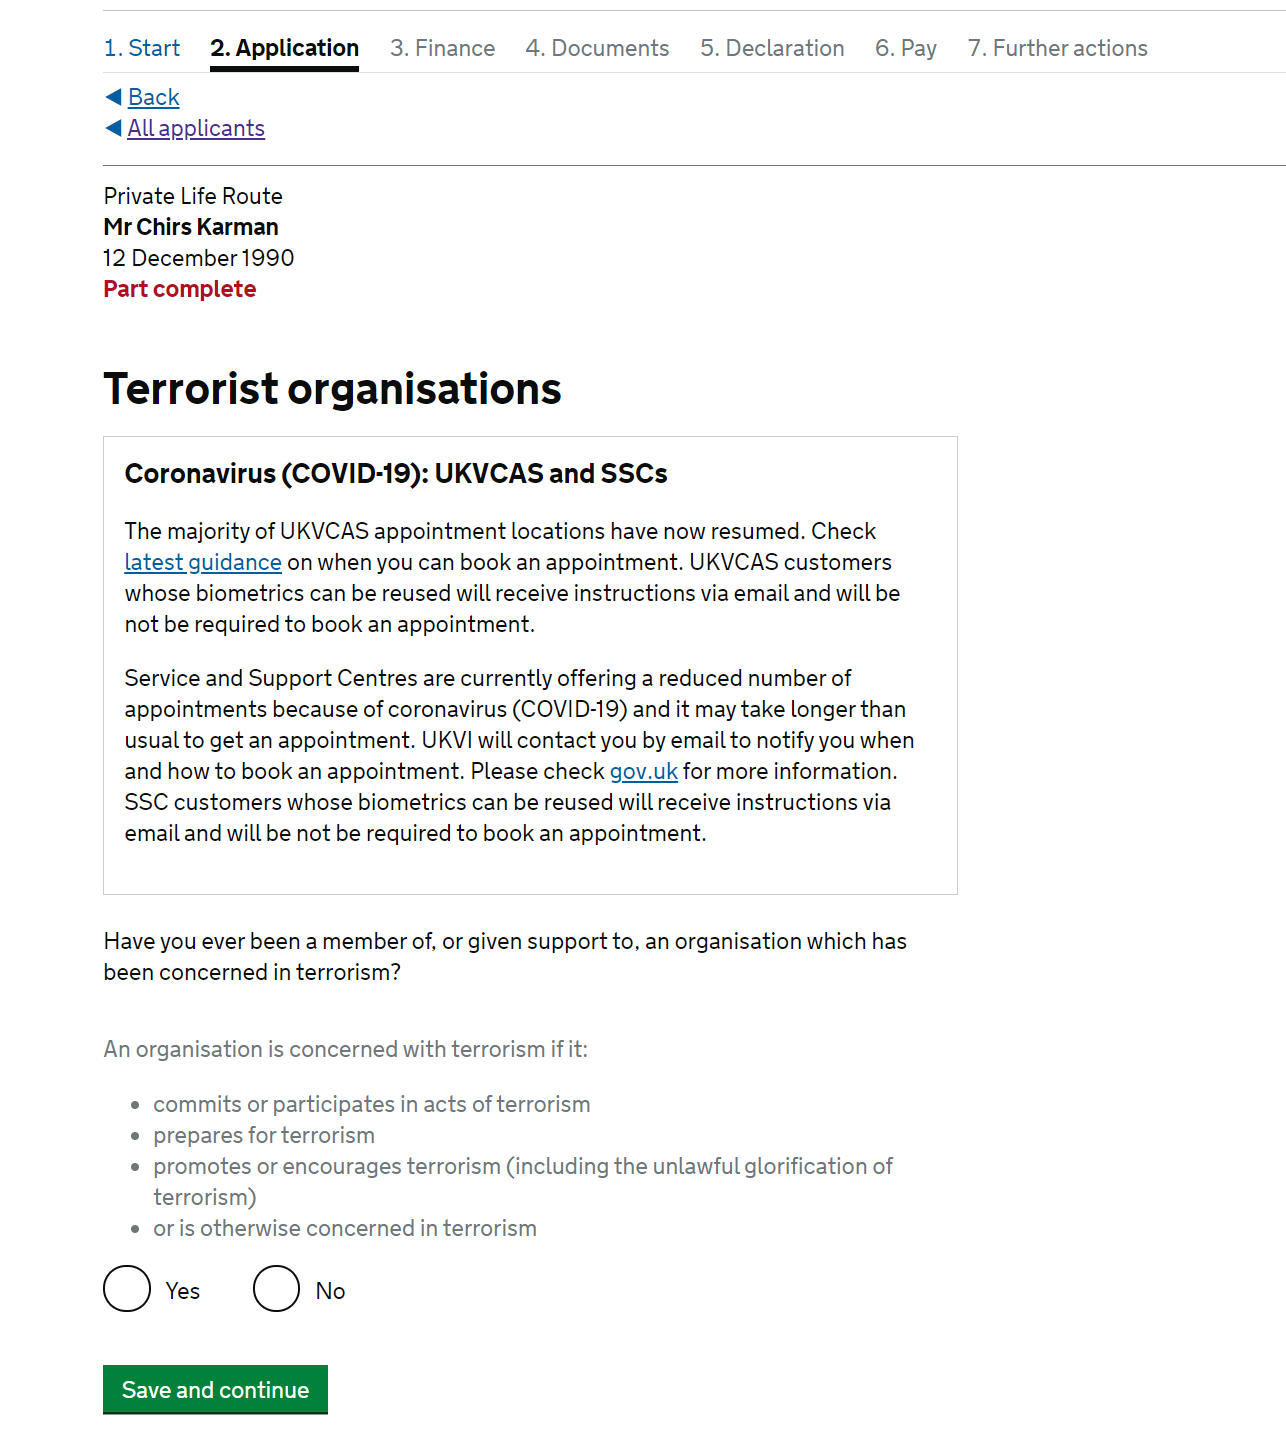Open the 7. Further actions step

click(1057, 48)
